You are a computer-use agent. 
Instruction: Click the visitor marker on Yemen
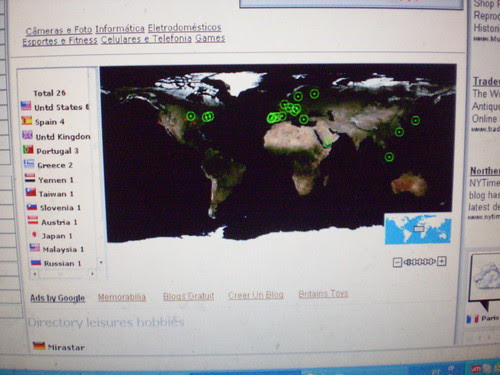point(327,143)
